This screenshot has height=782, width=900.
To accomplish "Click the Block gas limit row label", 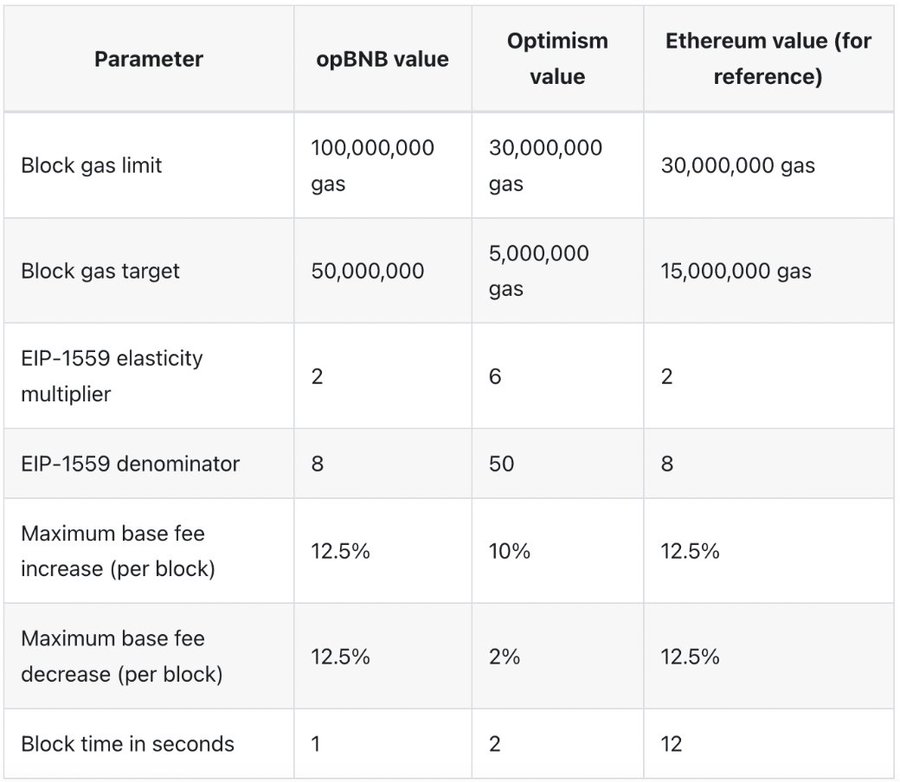I will (x=91, y=165).
